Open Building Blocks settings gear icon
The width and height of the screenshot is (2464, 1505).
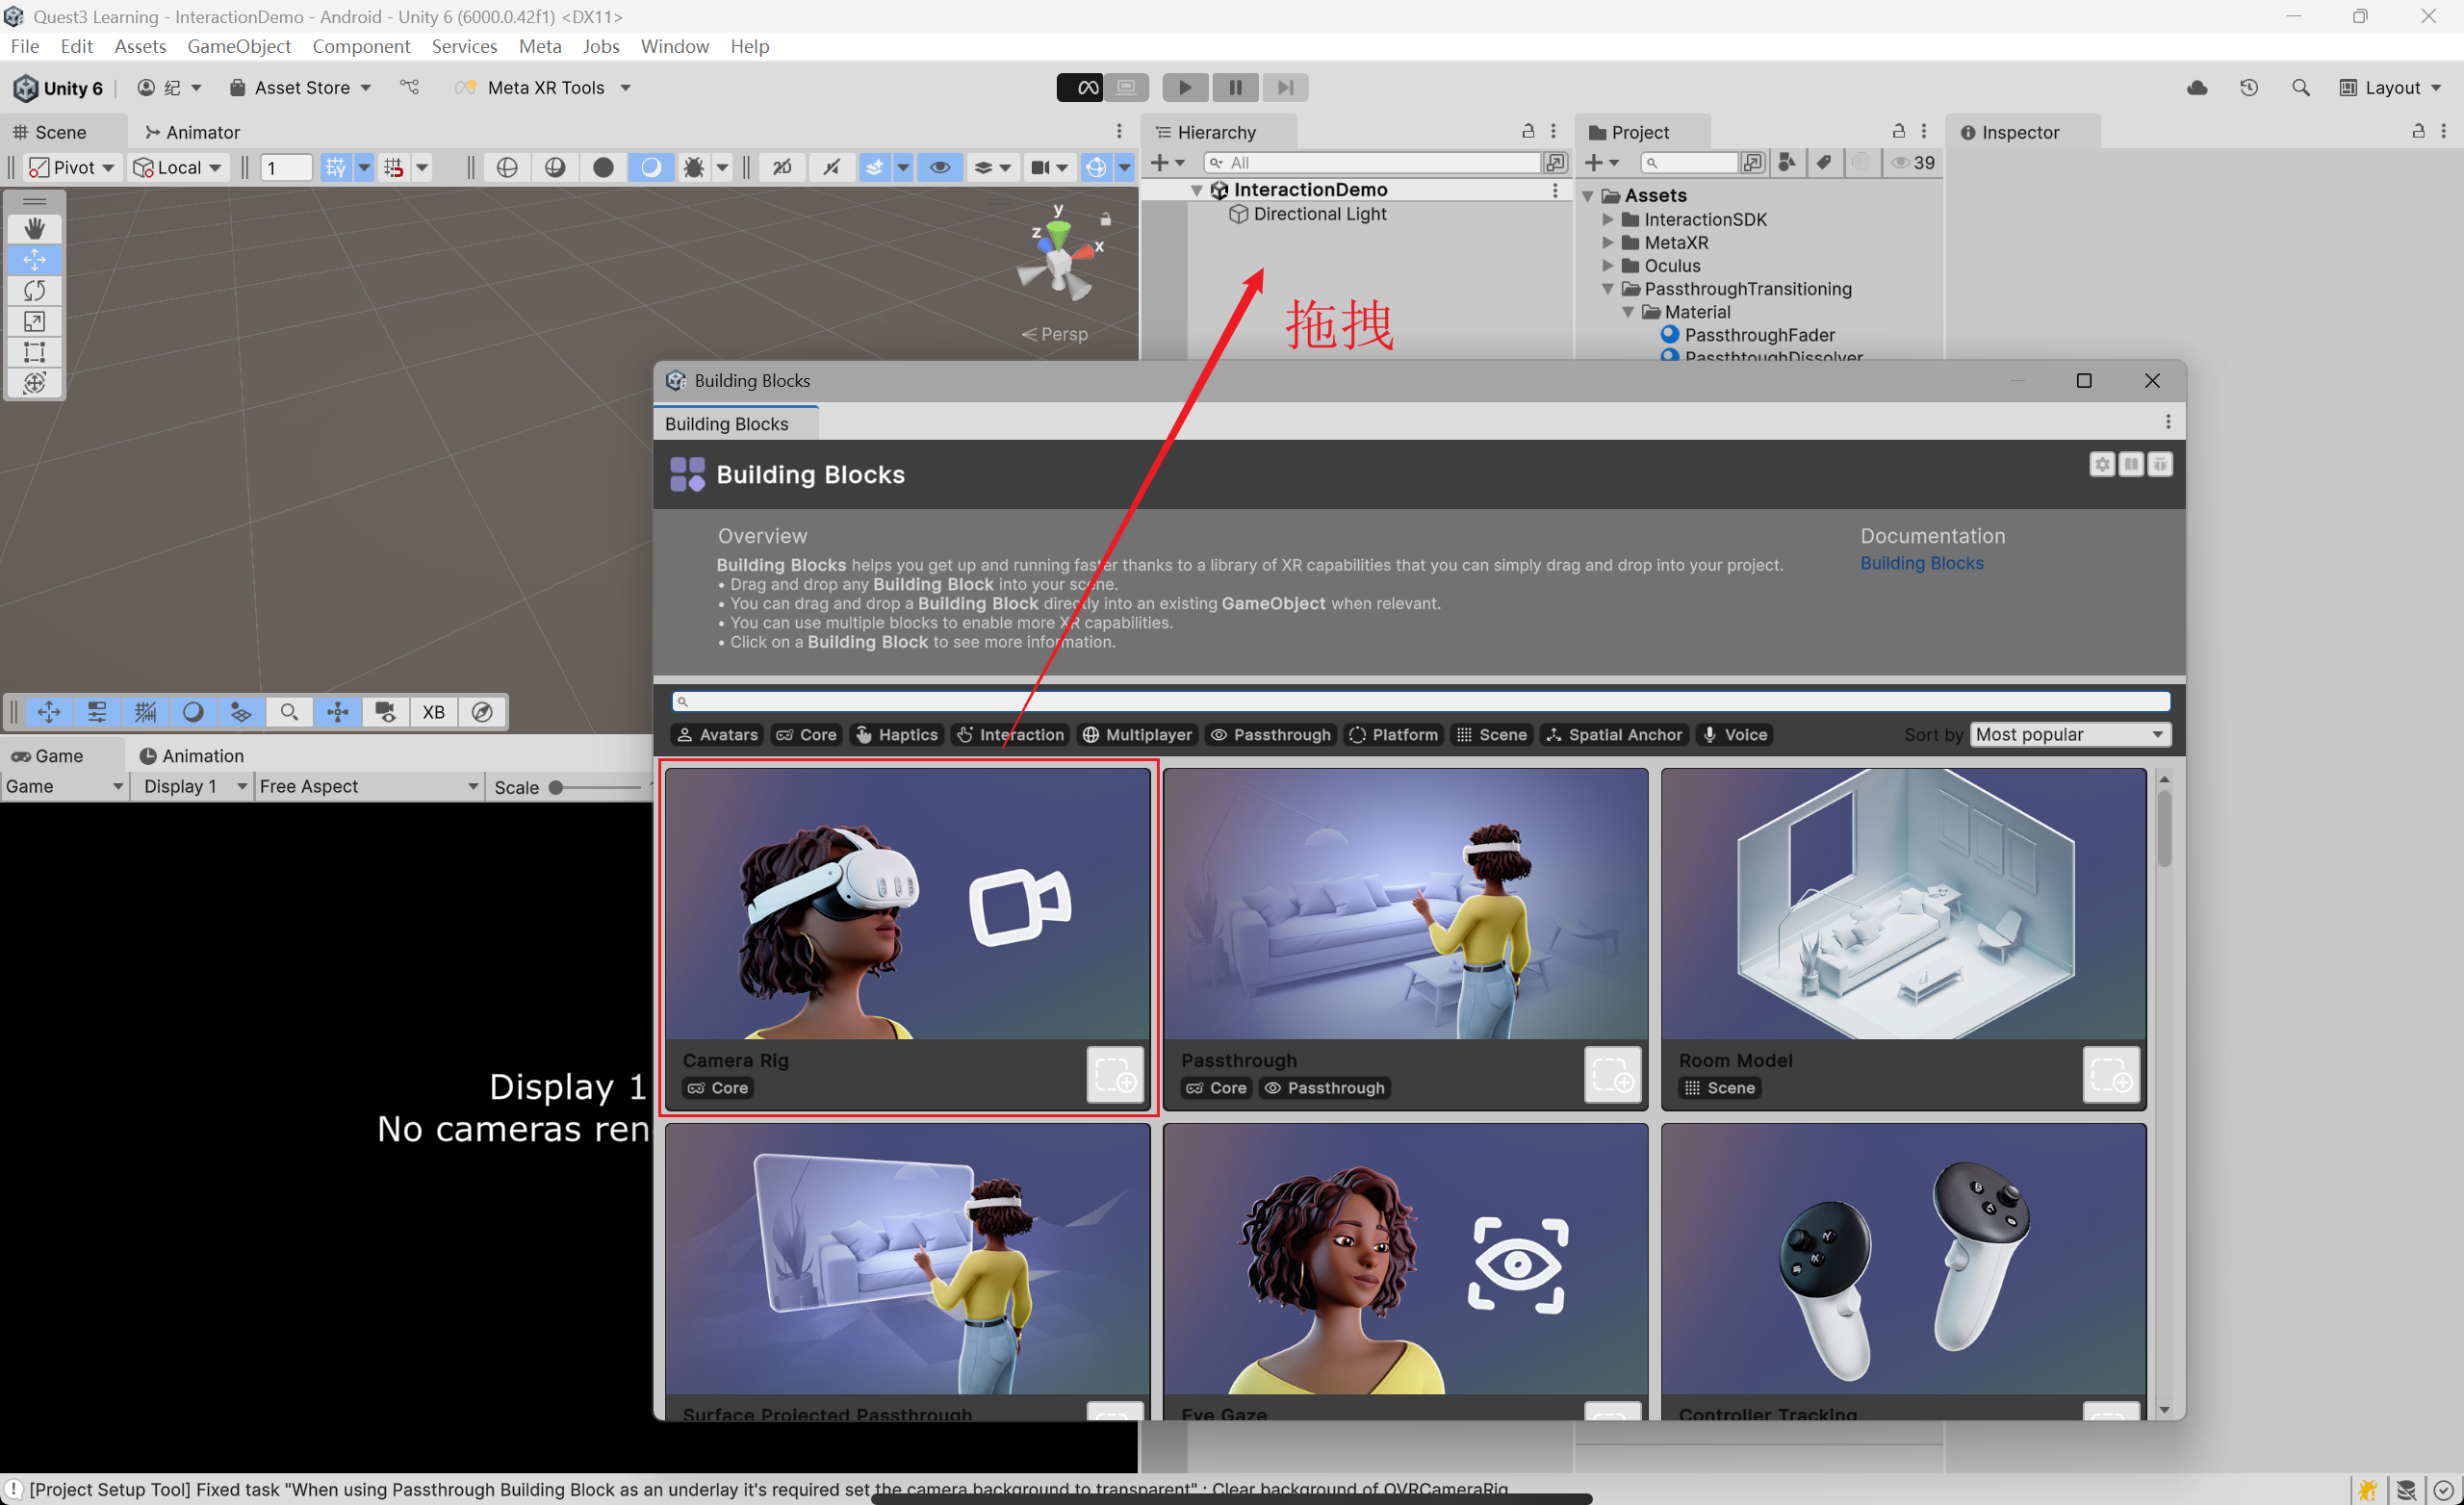[x=2102, y=464]
